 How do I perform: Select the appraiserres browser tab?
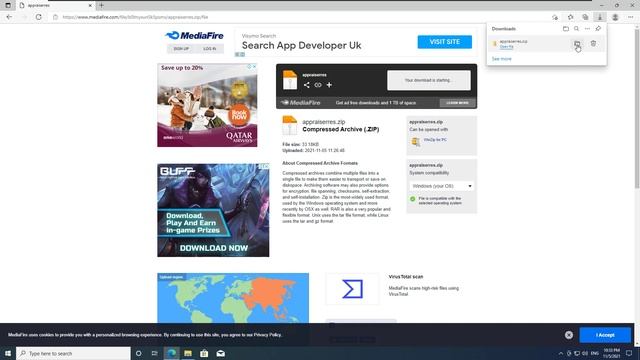click(x=56, y=5)
